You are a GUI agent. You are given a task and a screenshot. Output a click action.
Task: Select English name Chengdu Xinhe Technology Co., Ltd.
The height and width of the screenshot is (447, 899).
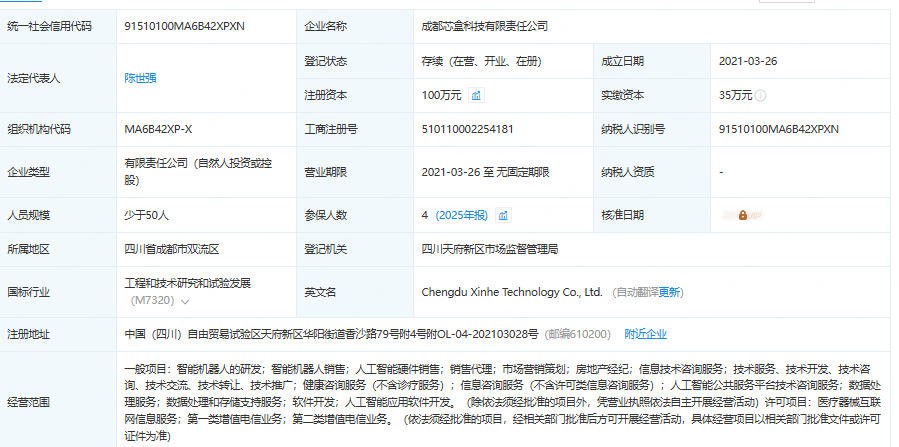512,292
